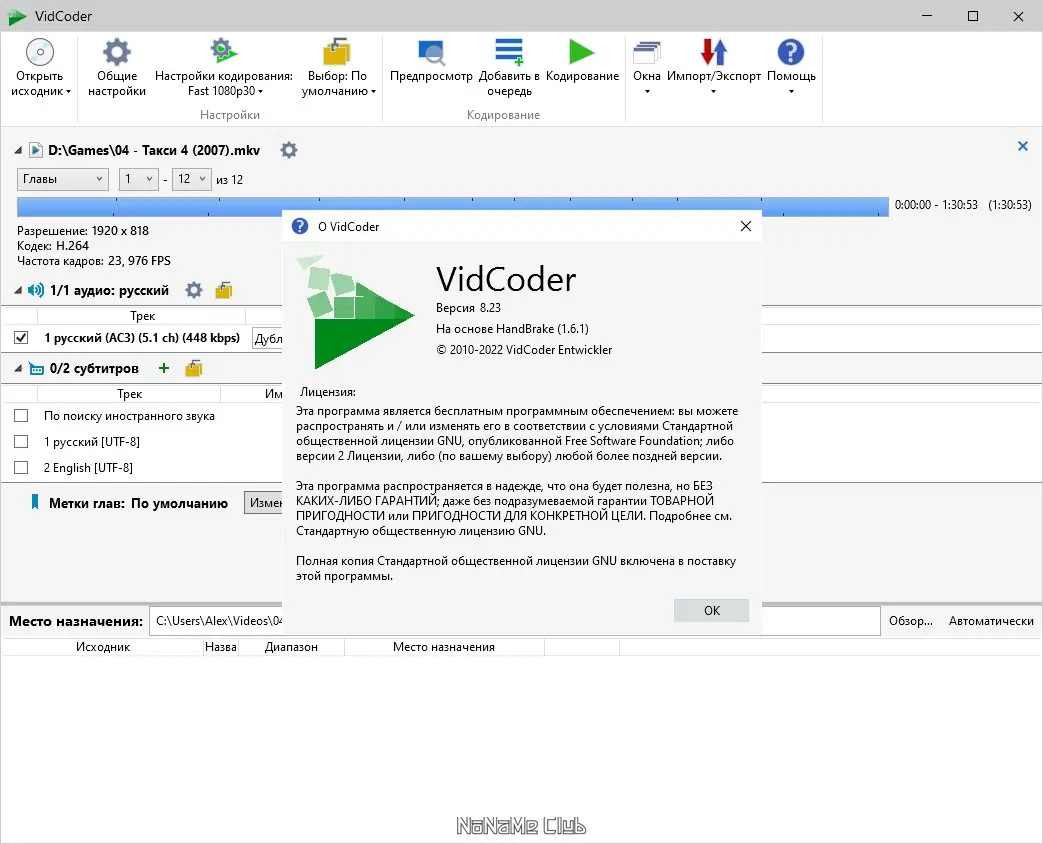Screen dimensions: 1043x844
Task: Click question mark icon in 'О VidCoder' title
Action: (x=300, y=226)
